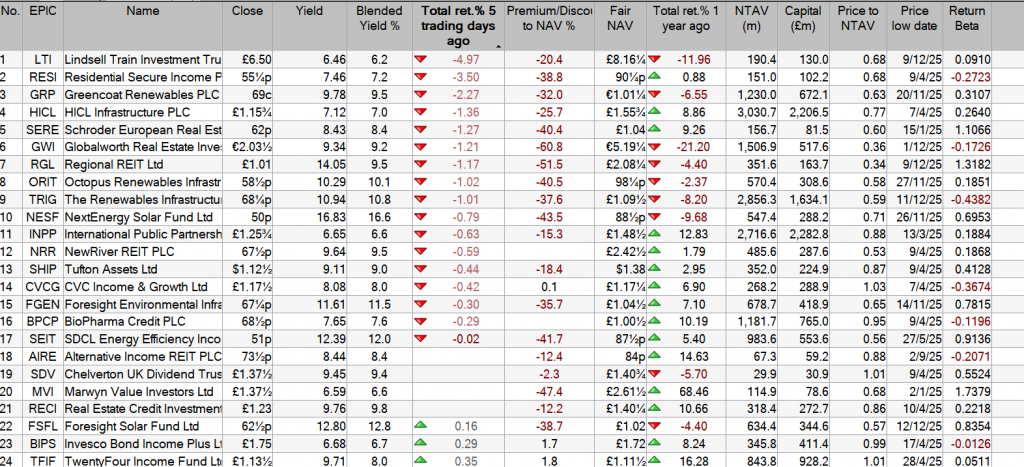The width and height of the screenshot is (1024, 467).
Task: Select the Price low date header
Action: [914, 20]
